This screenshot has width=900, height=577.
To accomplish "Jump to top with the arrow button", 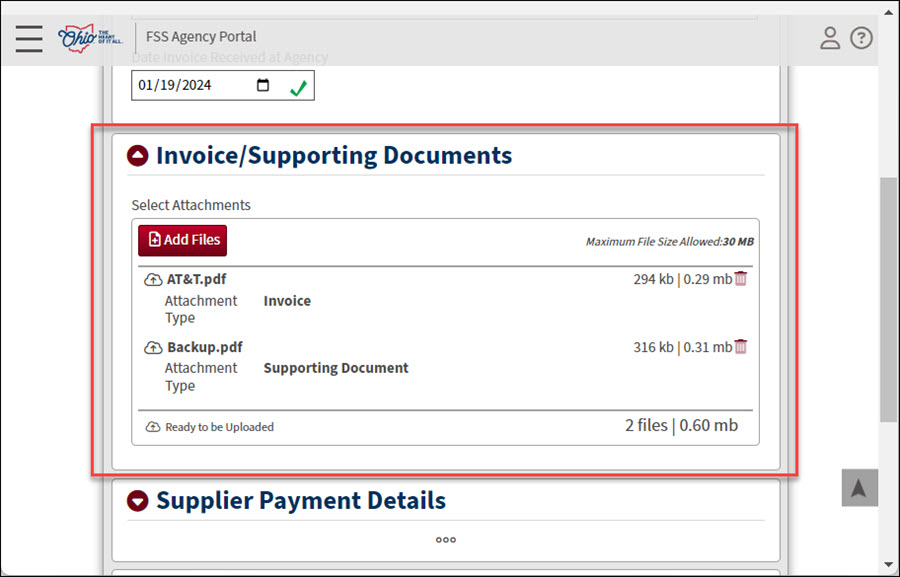I will point(859,488).
